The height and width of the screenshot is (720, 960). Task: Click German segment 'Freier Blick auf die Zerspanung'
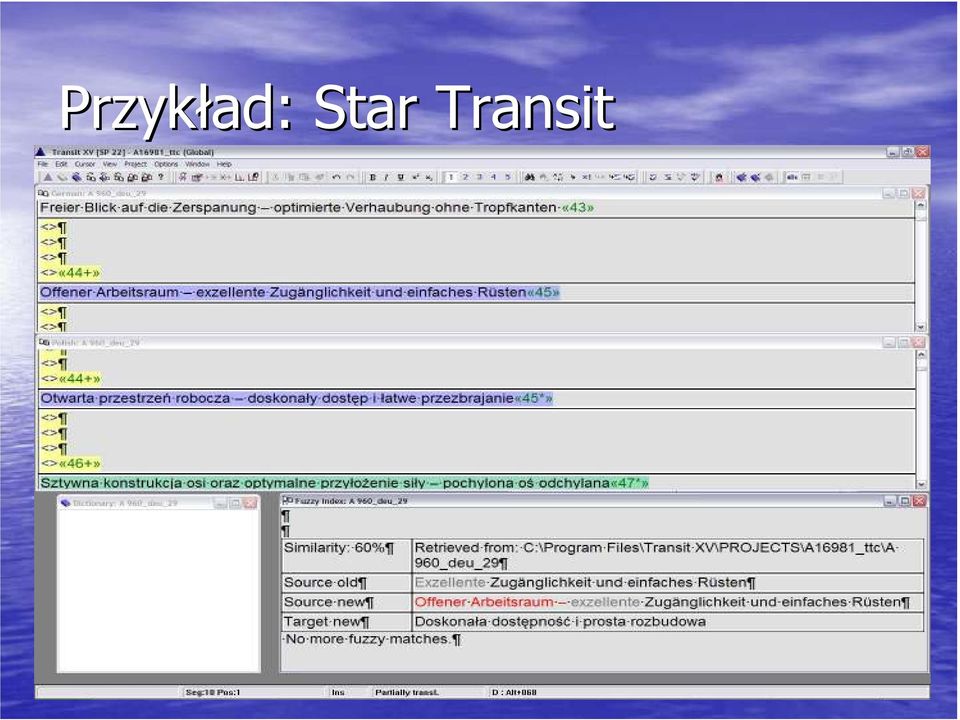tap(317, 208)
